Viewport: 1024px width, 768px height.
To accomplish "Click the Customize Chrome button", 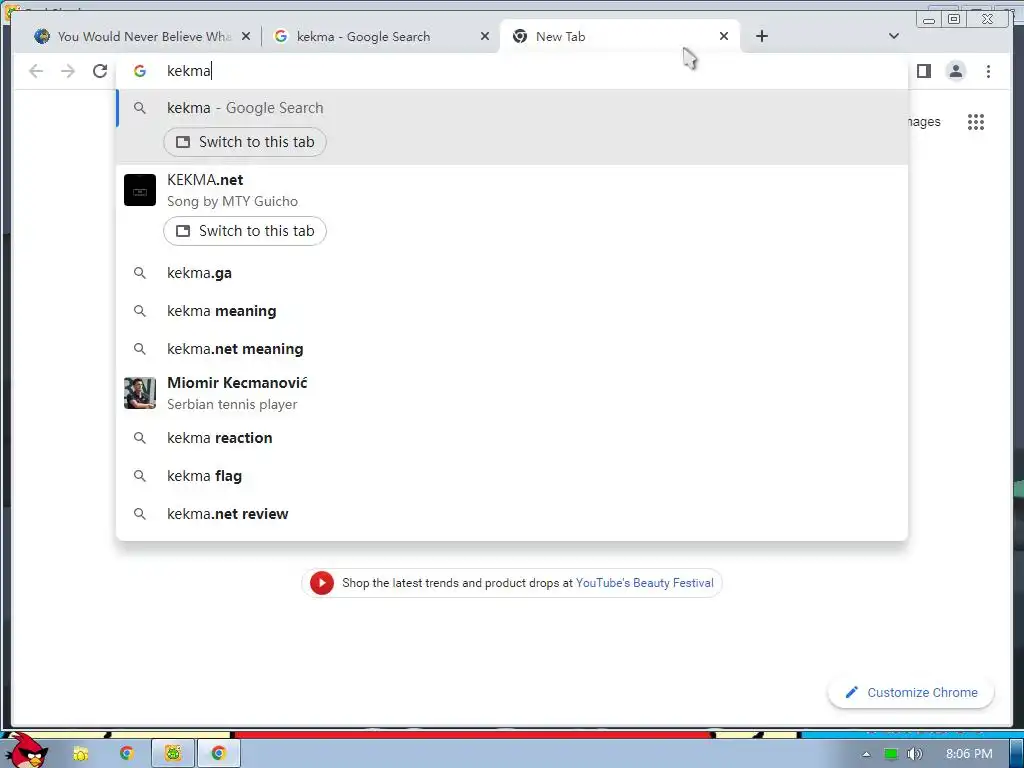I will click(x=911, y=692).
